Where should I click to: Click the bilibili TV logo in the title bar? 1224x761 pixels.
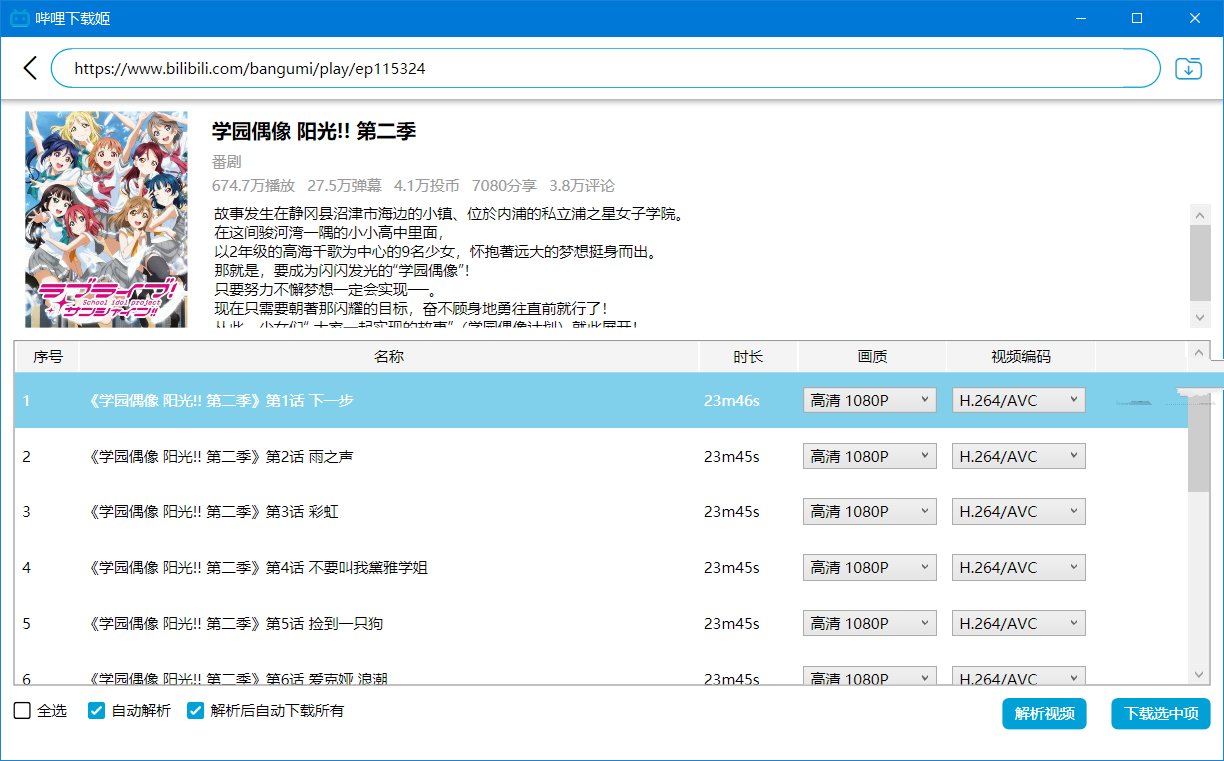[22, 17]
